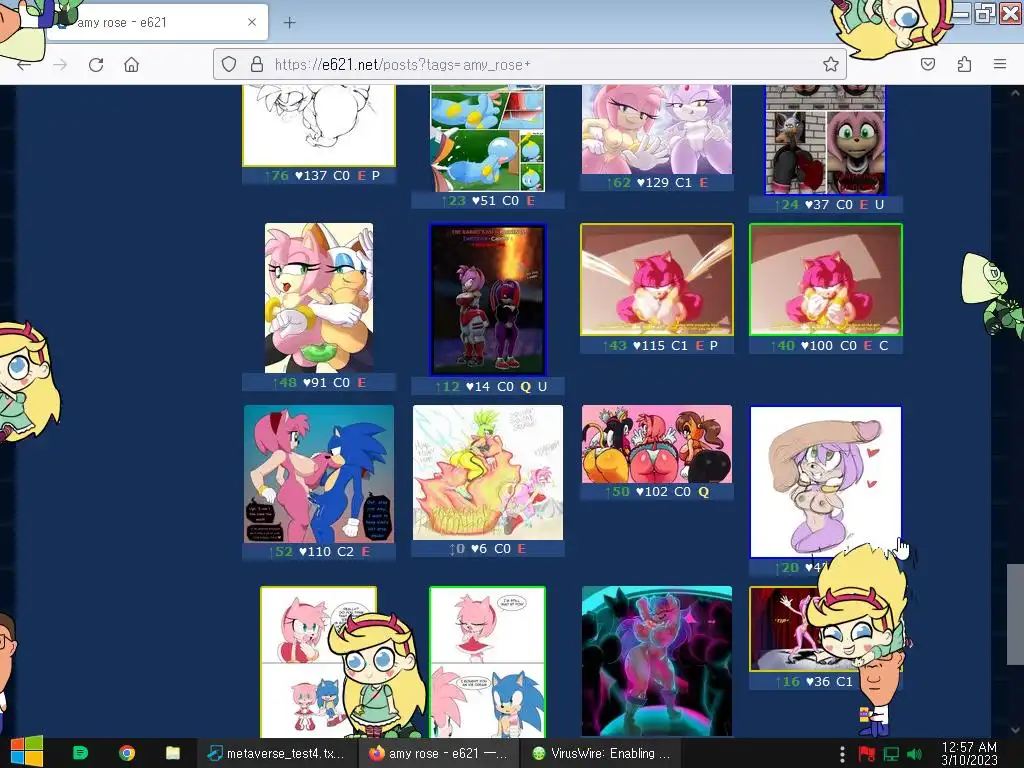
Task: Switch to the metaverse_test4.tx... taskbar window
Action: click(x=277, y=753)
